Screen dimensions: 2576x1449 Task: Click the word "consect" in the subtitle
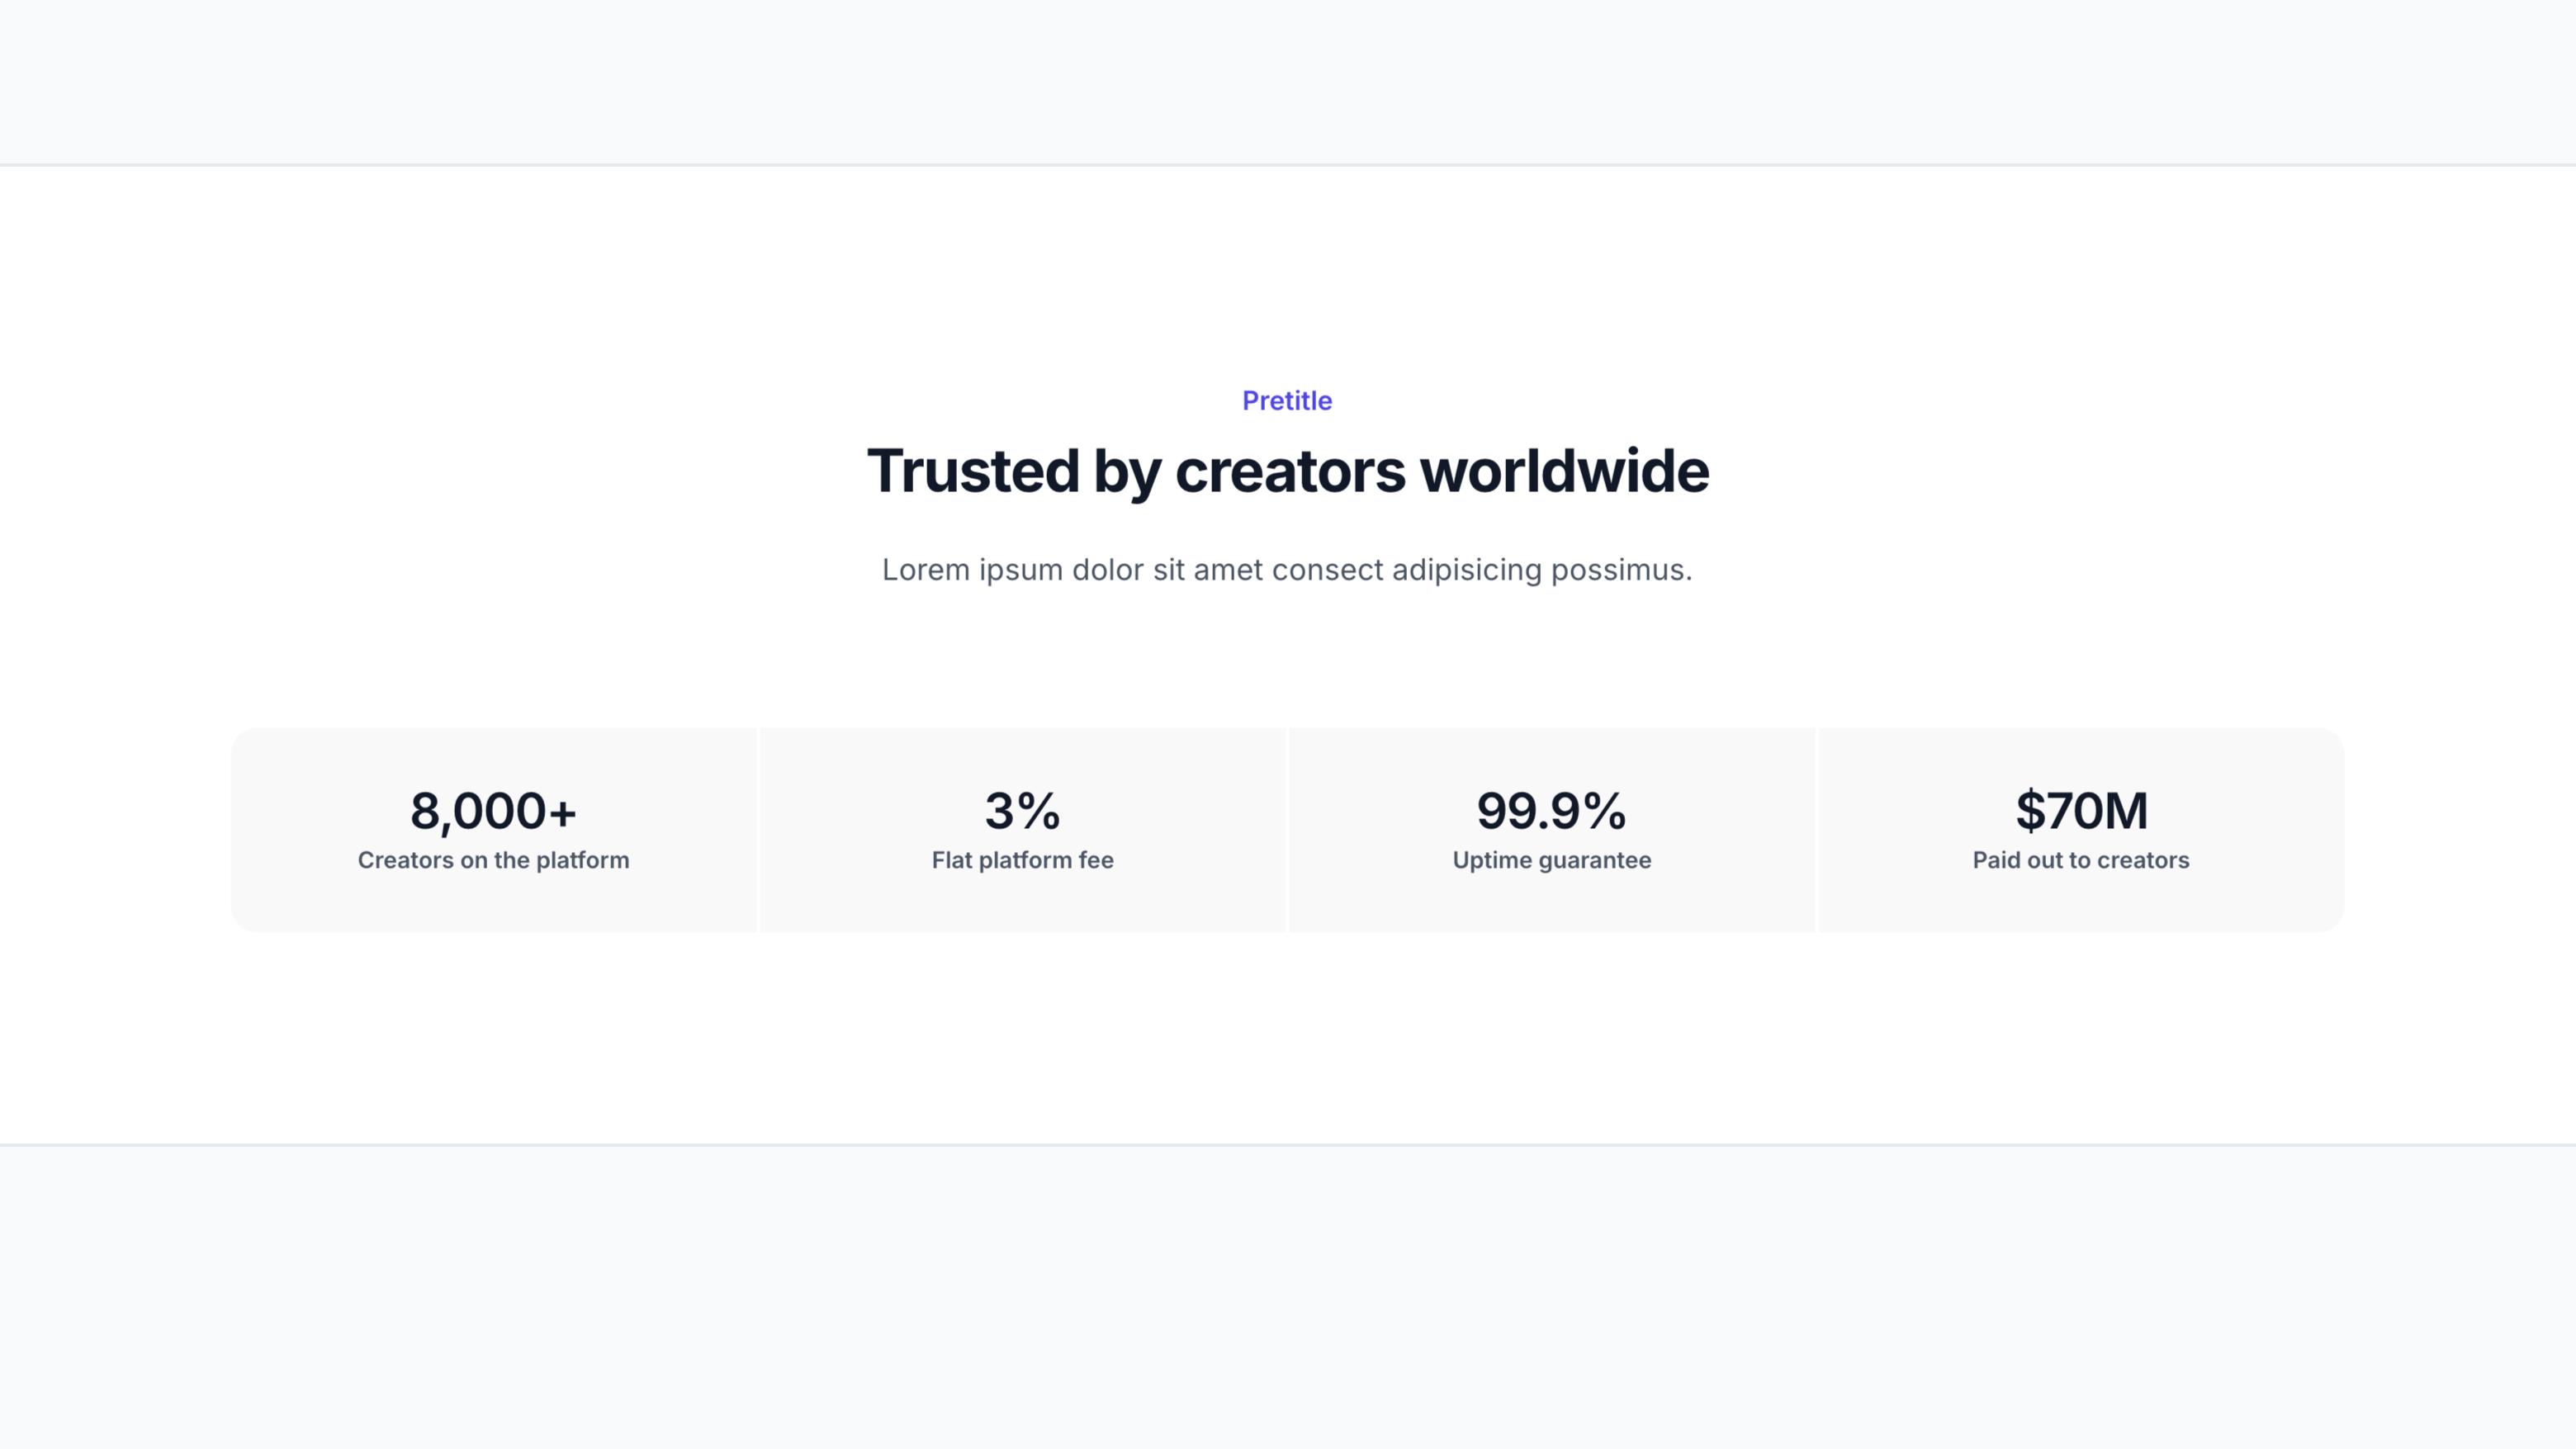point(1328,570)
